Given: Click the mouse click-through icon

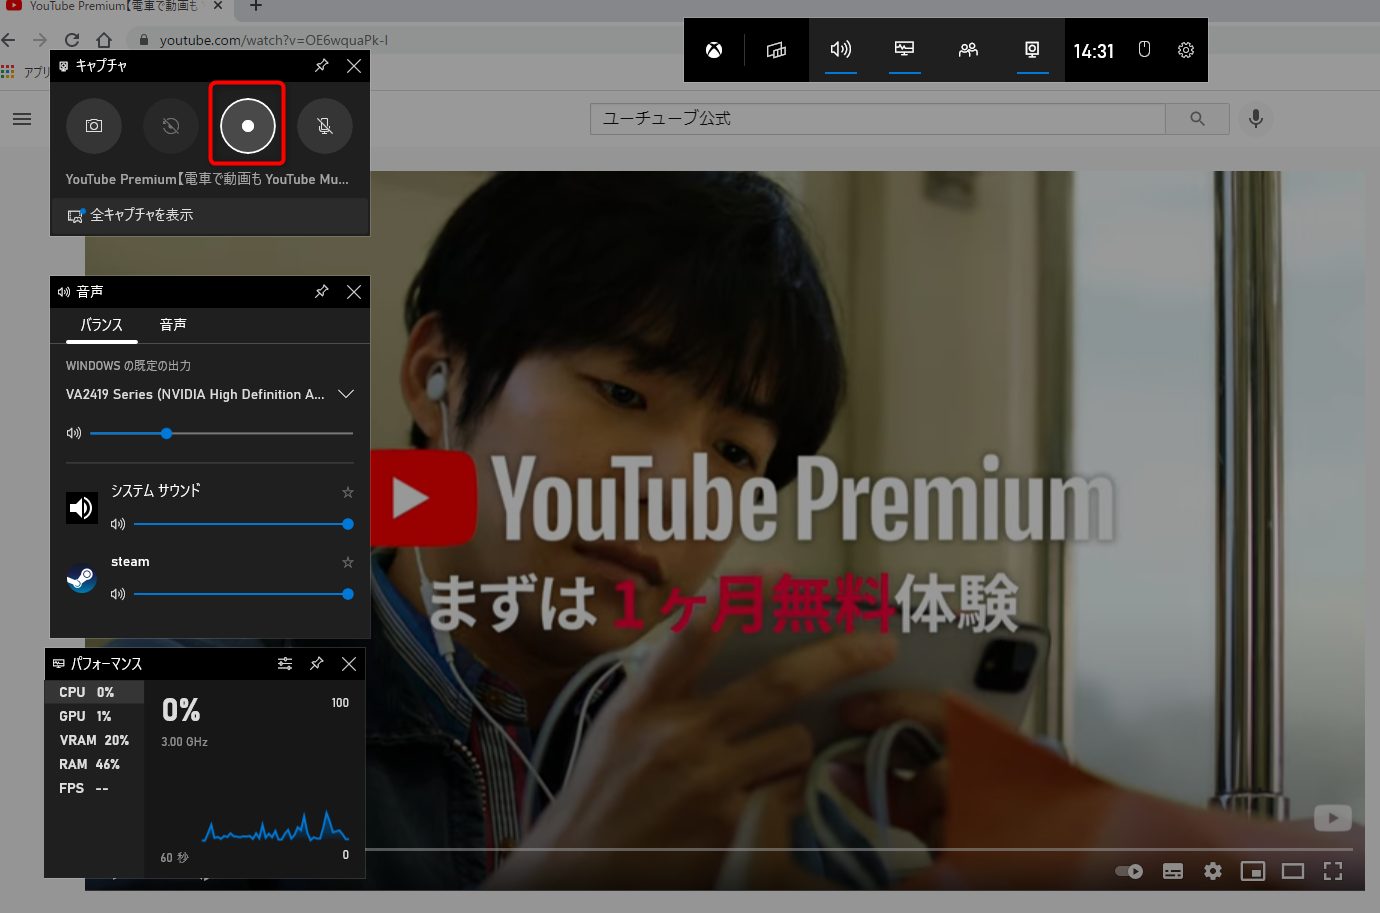Looking at the screenshot, I should [x=1145, y=50].
